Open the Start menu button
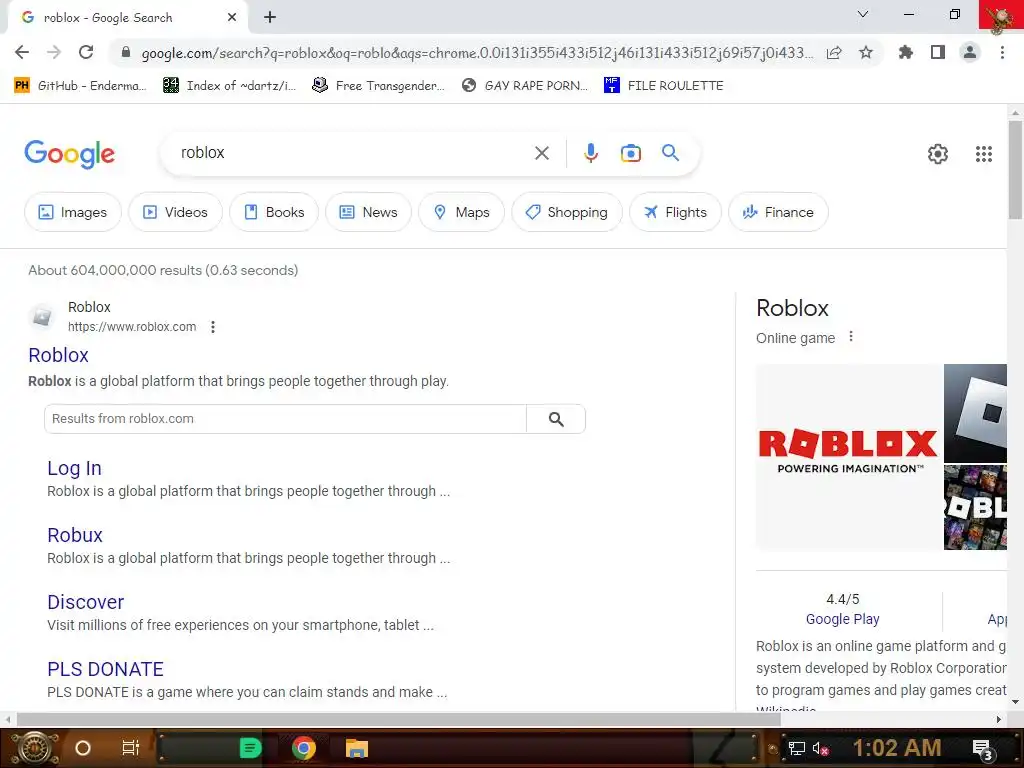 (35, 748)
